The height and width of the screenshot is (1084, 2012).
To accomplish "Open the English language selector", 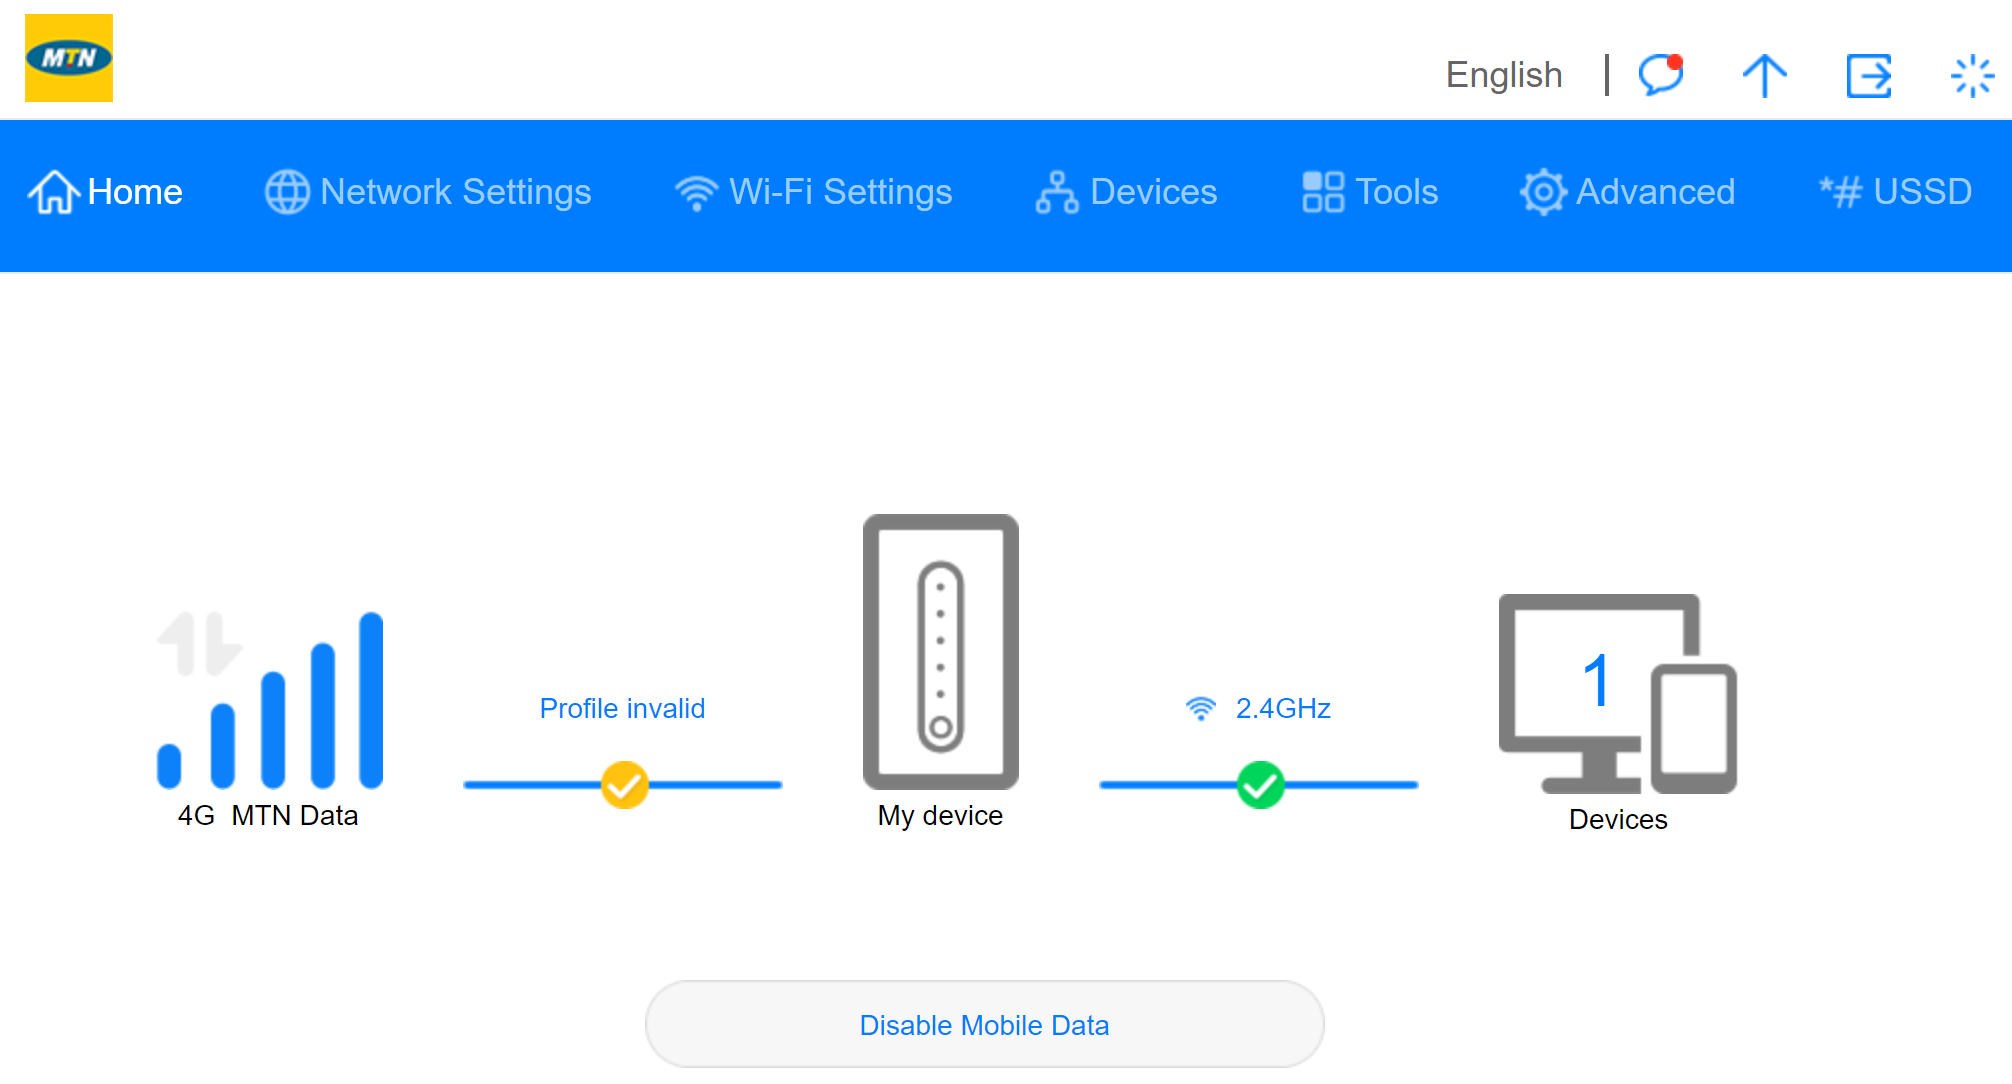I will coord(1503,75).
